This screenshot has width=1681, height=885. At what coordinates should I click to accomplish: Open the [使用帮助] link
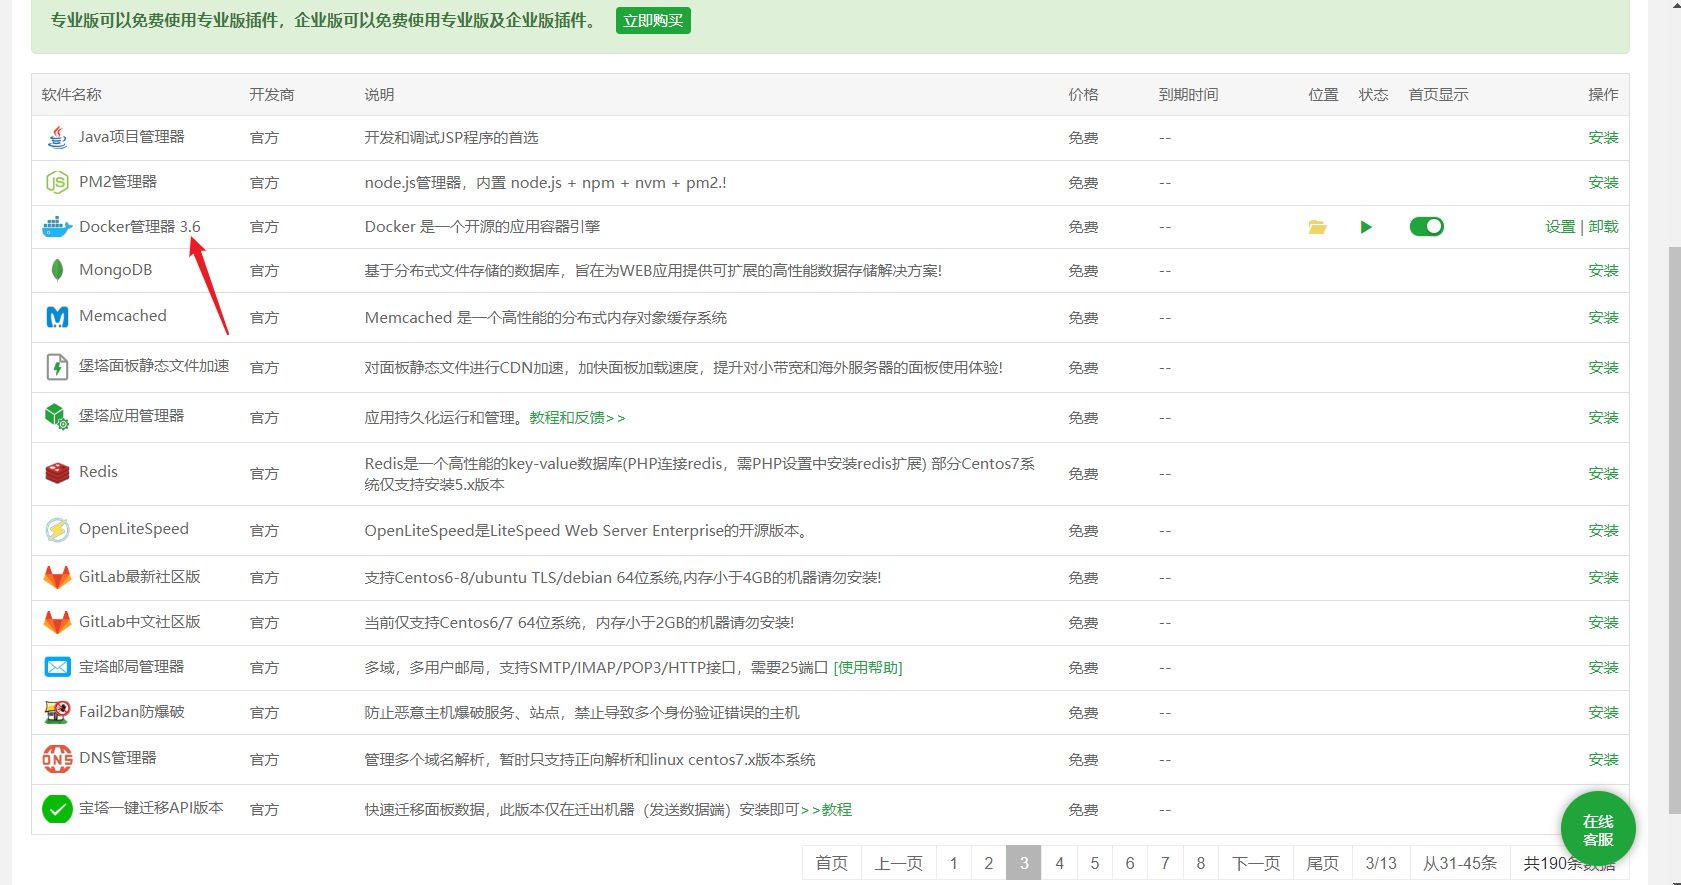click(868, 668)
